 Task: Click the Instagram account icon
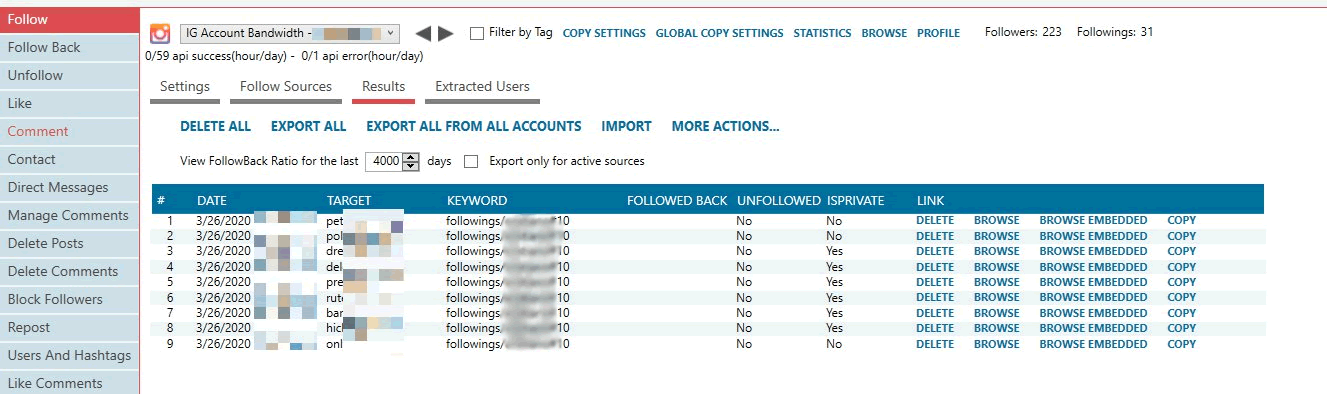pyautogui.click(x=160, y=33)
